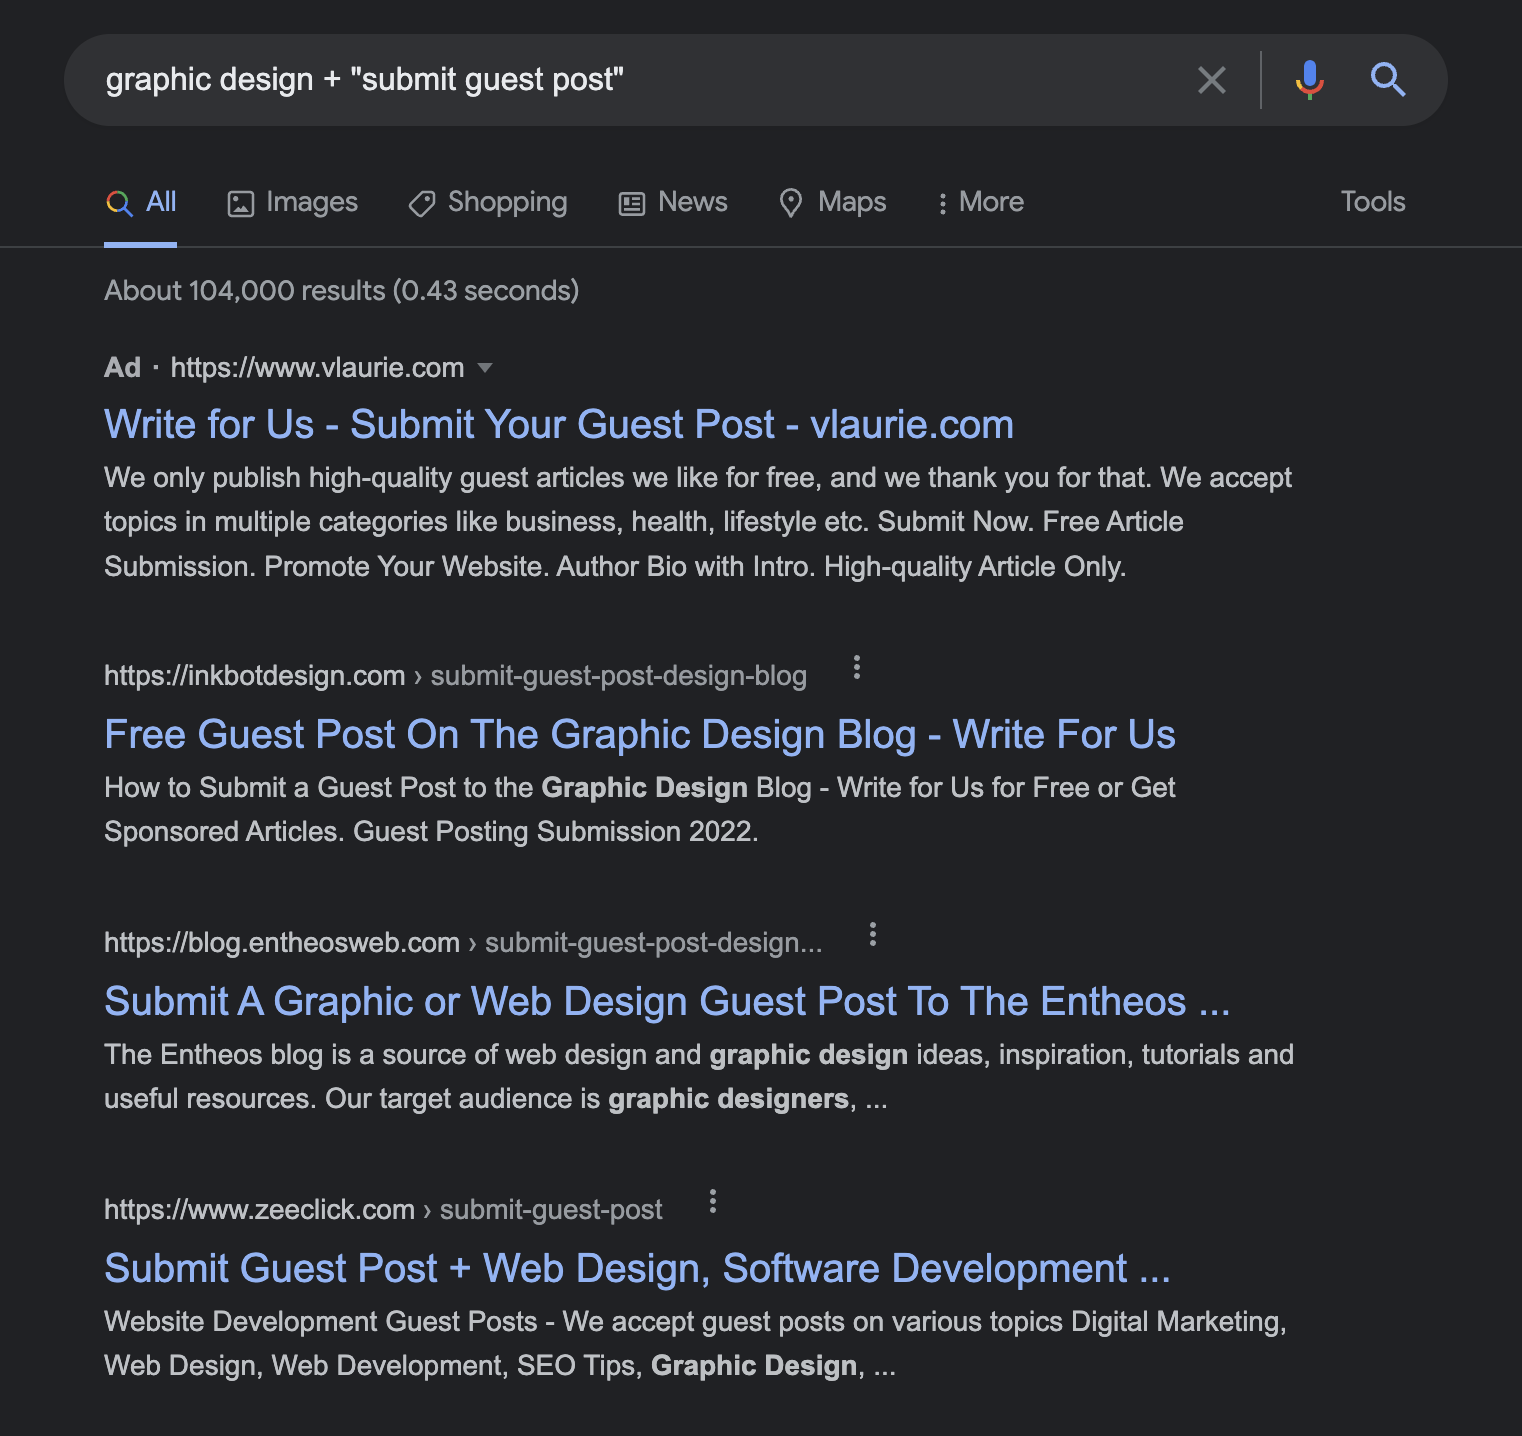Open the News tab

(673, 202)
